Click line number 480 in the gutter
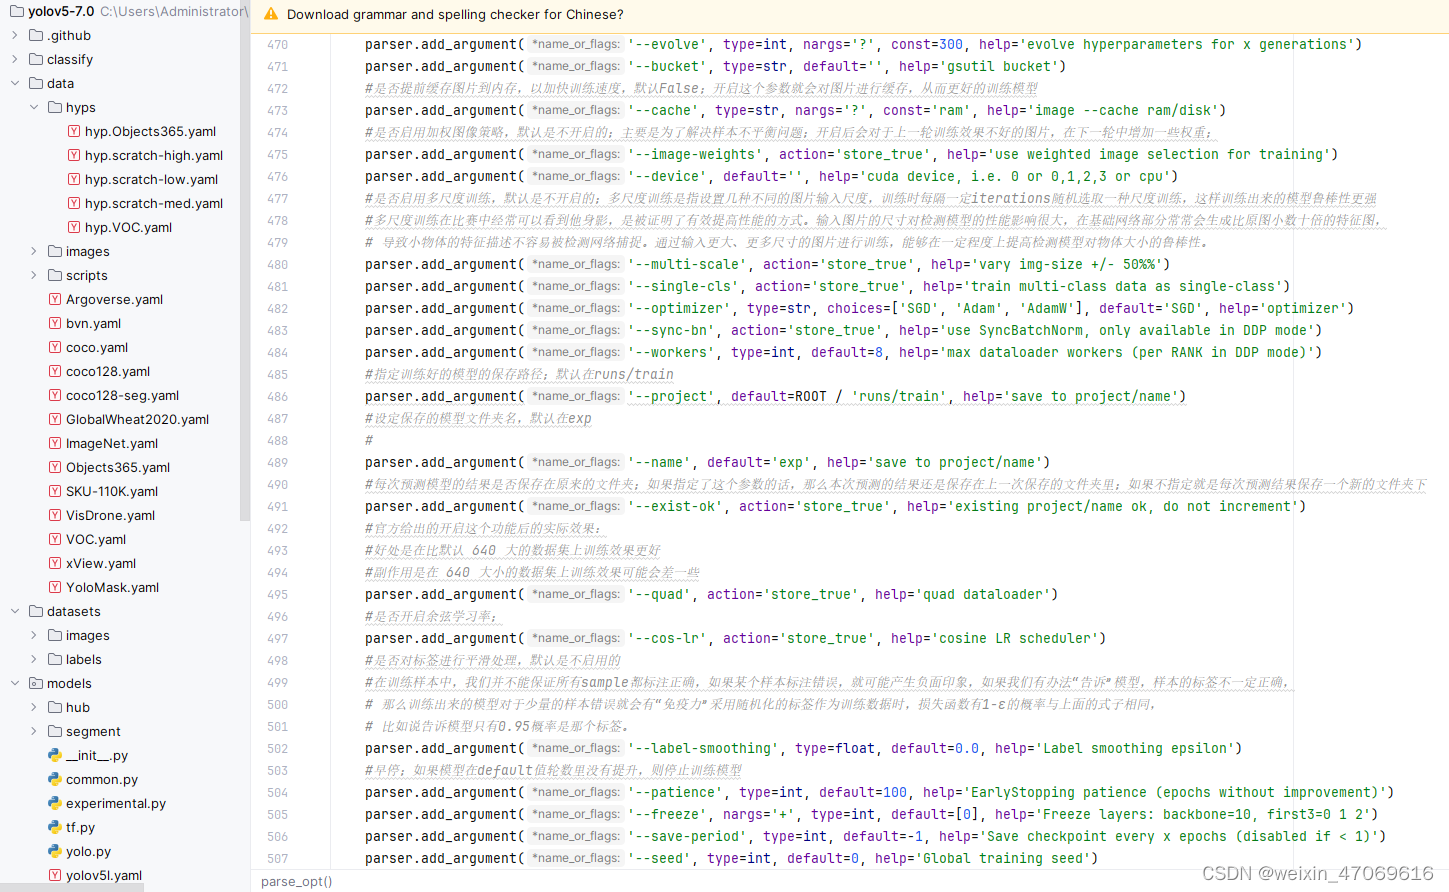The width and height of the screenshot is (1449, 892). (x=277, y=264)
